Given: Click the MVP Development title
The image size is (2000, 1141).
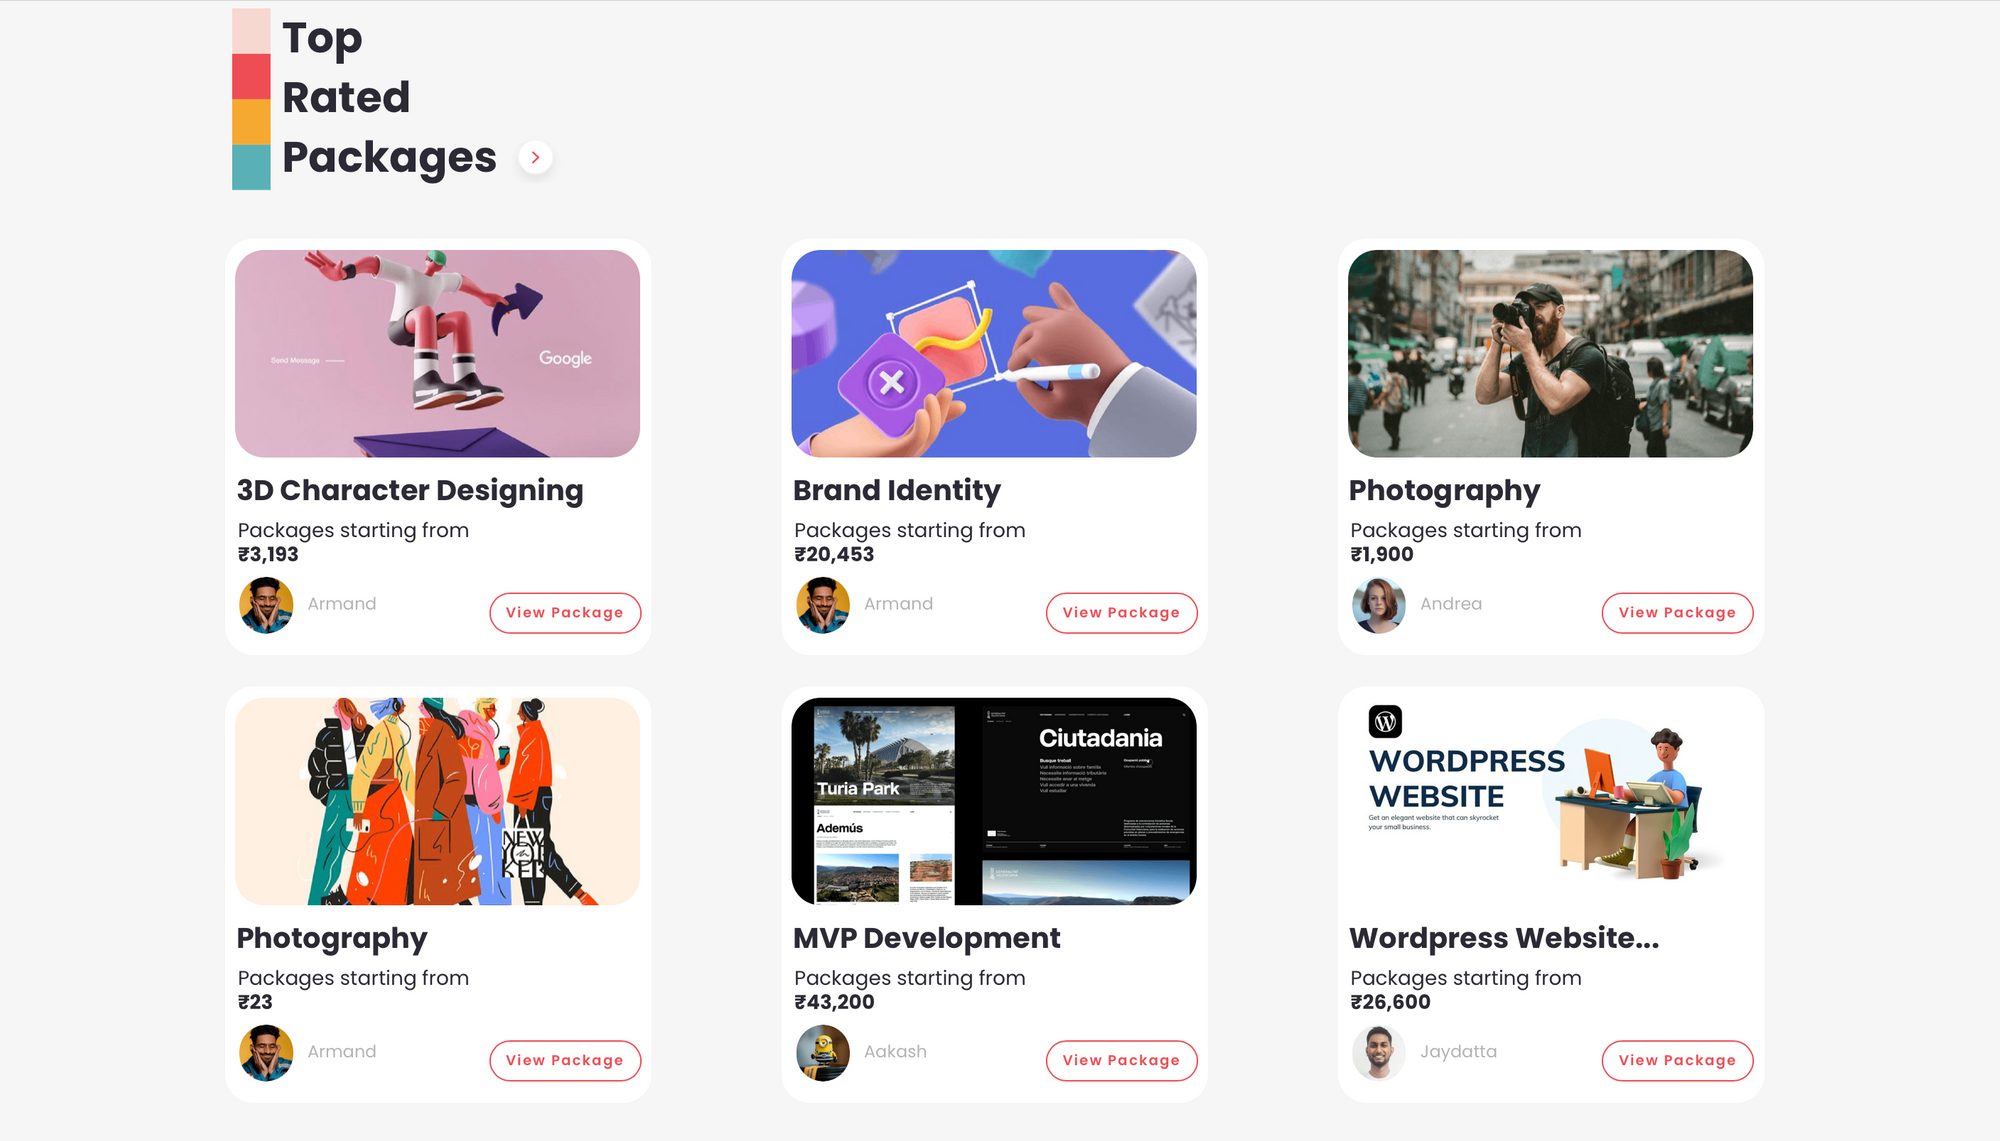Looking at the screenshot, I should point(927,938).
